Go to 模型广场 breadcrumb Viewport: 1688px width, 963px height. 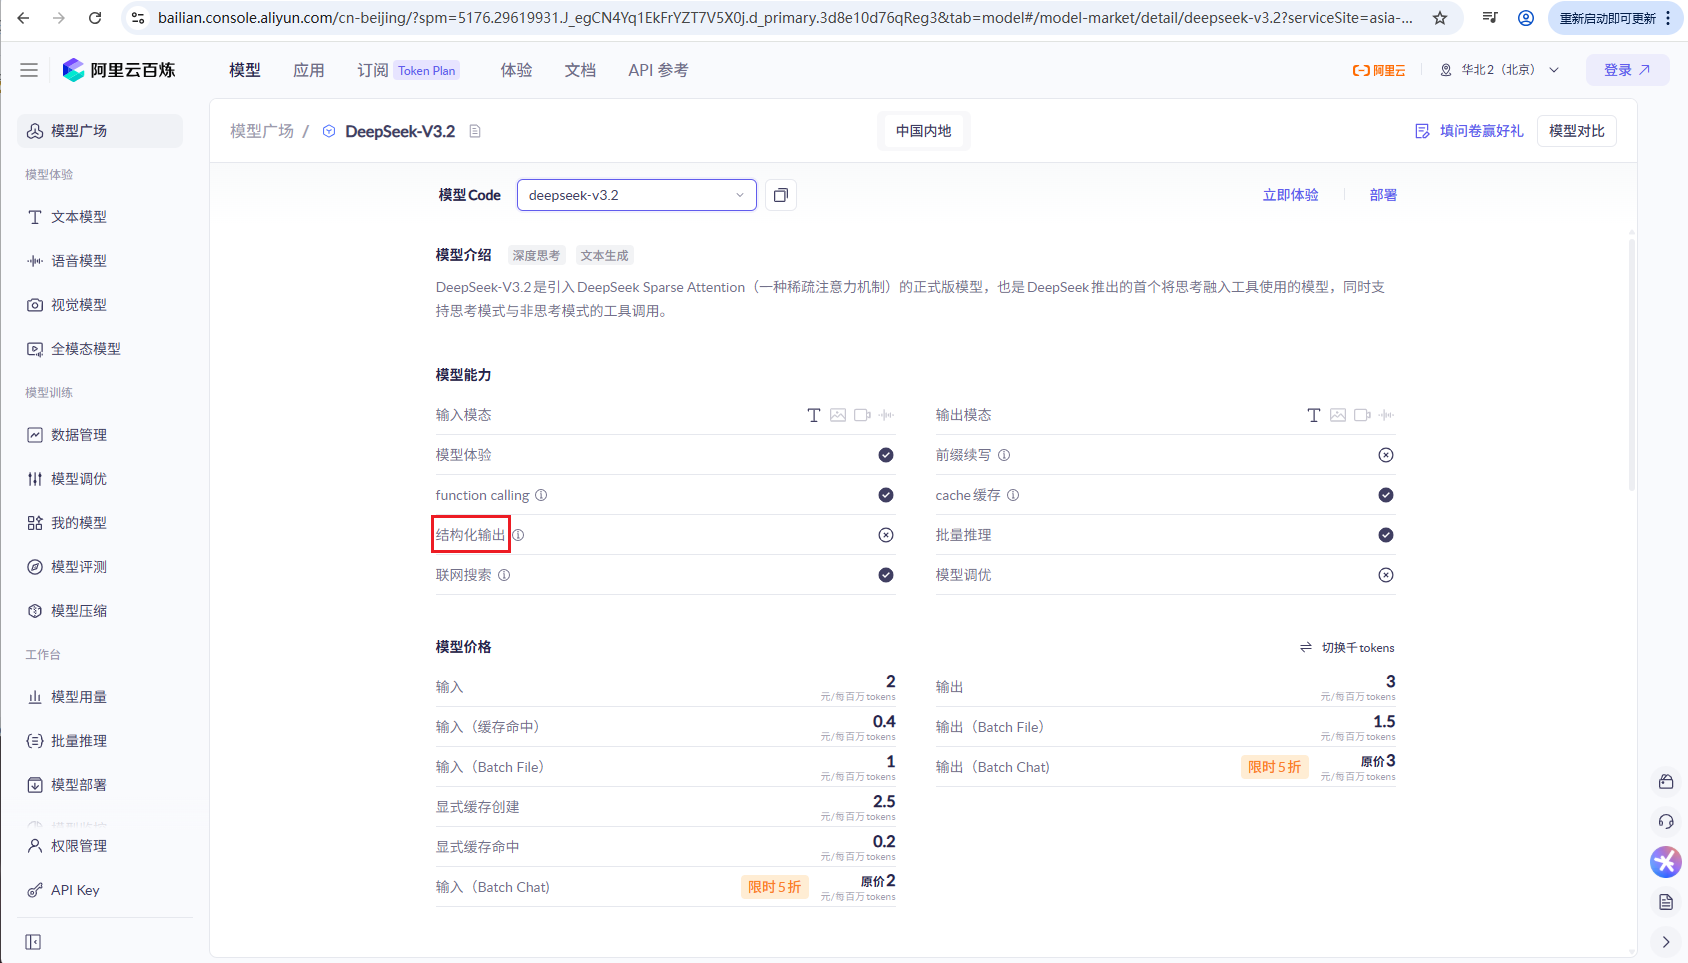click(x=262, y=131)
